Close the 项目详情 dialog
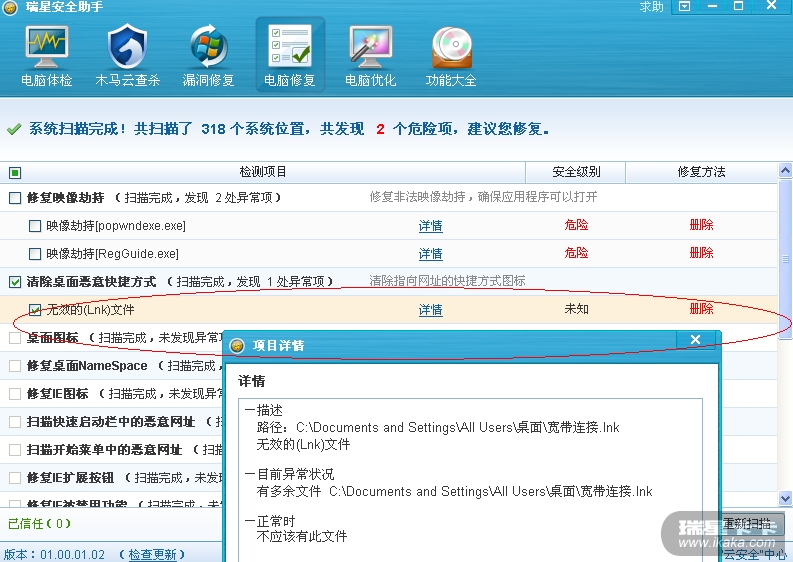The width and height of the screenshot is (793, 562). [x=696, y=339]
